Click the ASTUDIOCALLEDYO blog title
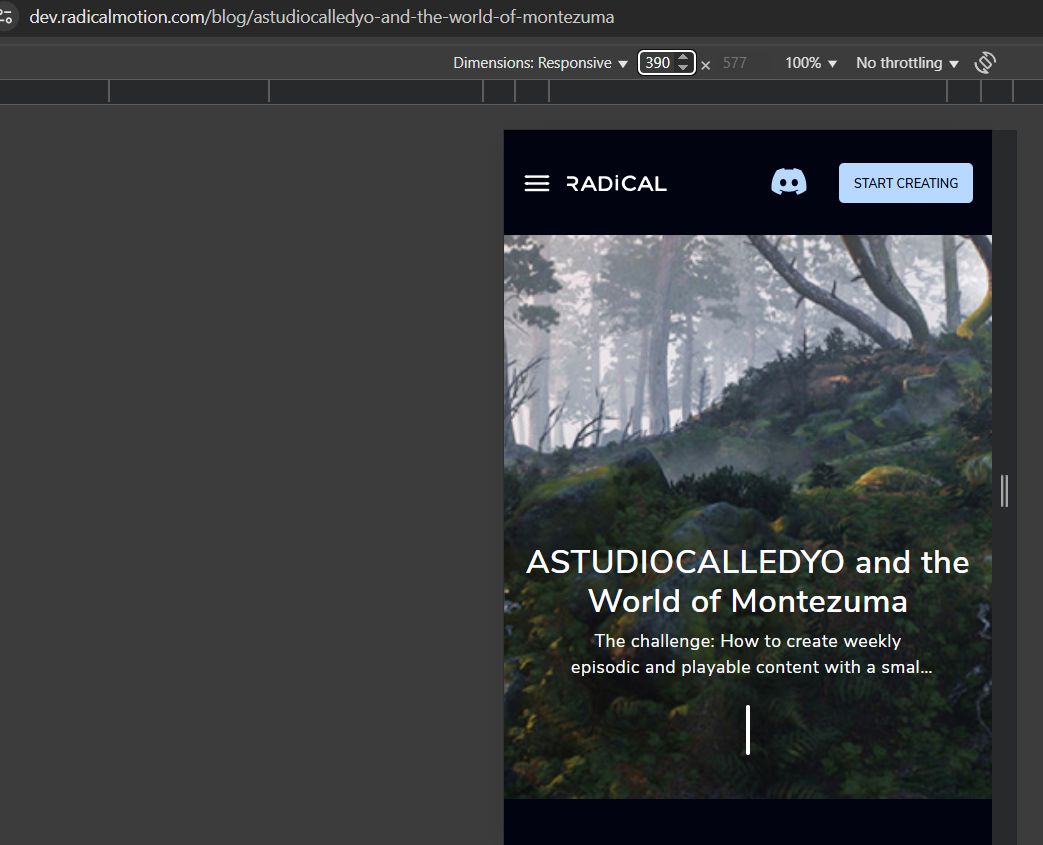Viewport: 1043px width, 845px height. click(748, 582)
